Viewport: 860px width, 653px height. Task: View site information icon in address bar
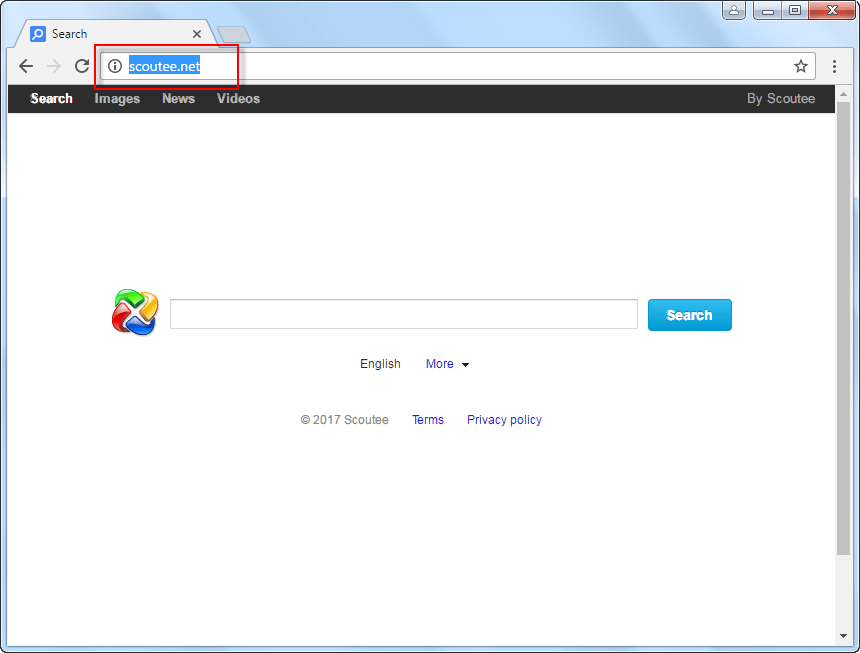[x=115, y=66]
